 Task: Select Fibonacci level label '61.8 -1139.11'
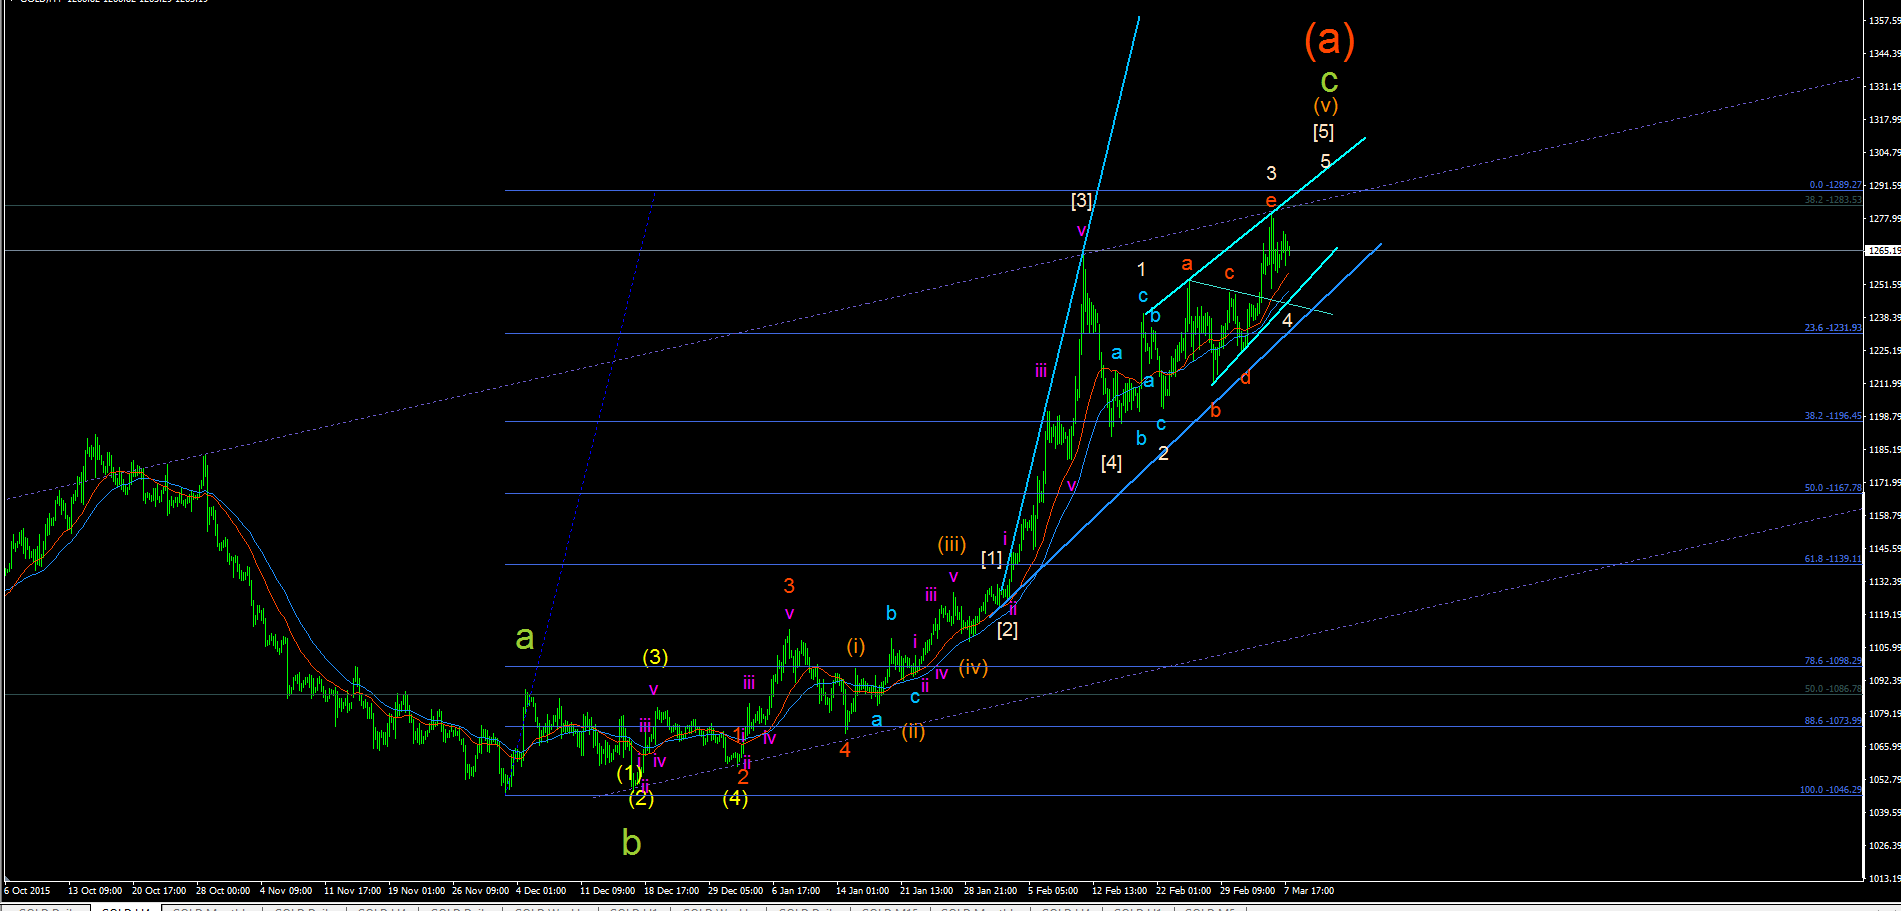pyautogui.click(x=1833, y=559)
